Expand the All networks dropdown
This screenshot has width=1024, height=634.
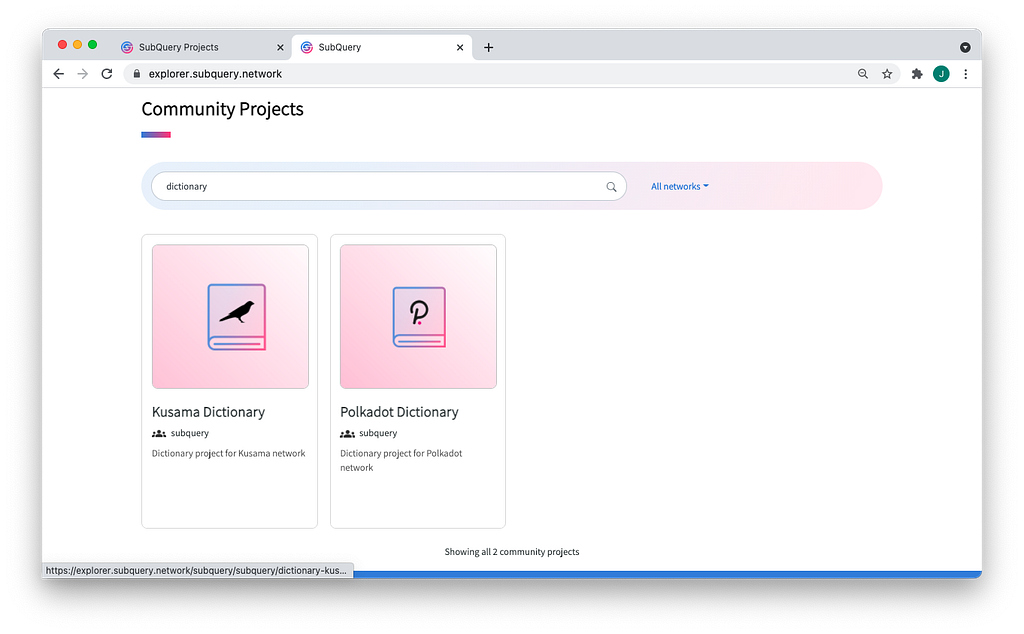click(680, 186)
